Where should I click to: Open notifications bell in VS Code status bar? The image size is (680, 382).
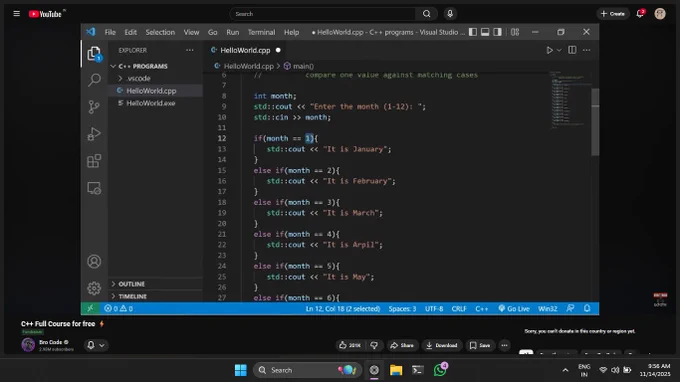click(587, 308)
